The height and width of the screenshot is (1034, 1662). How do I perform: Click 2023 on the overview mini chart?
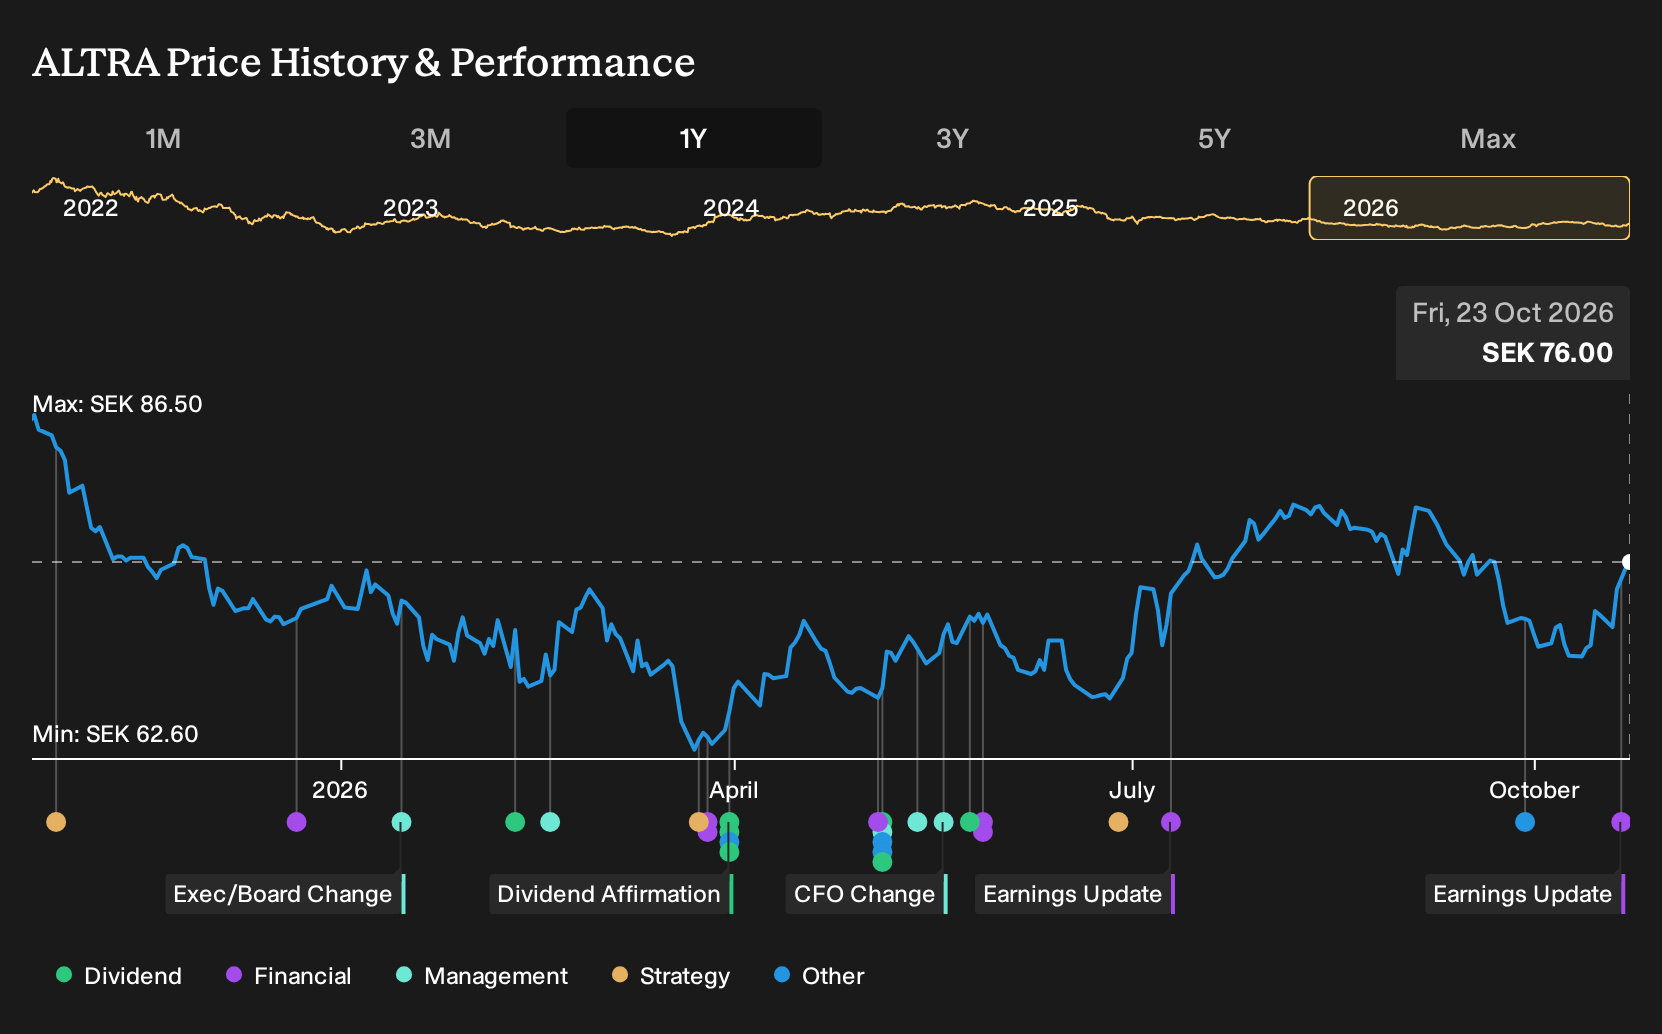click(x=411, y=208)
